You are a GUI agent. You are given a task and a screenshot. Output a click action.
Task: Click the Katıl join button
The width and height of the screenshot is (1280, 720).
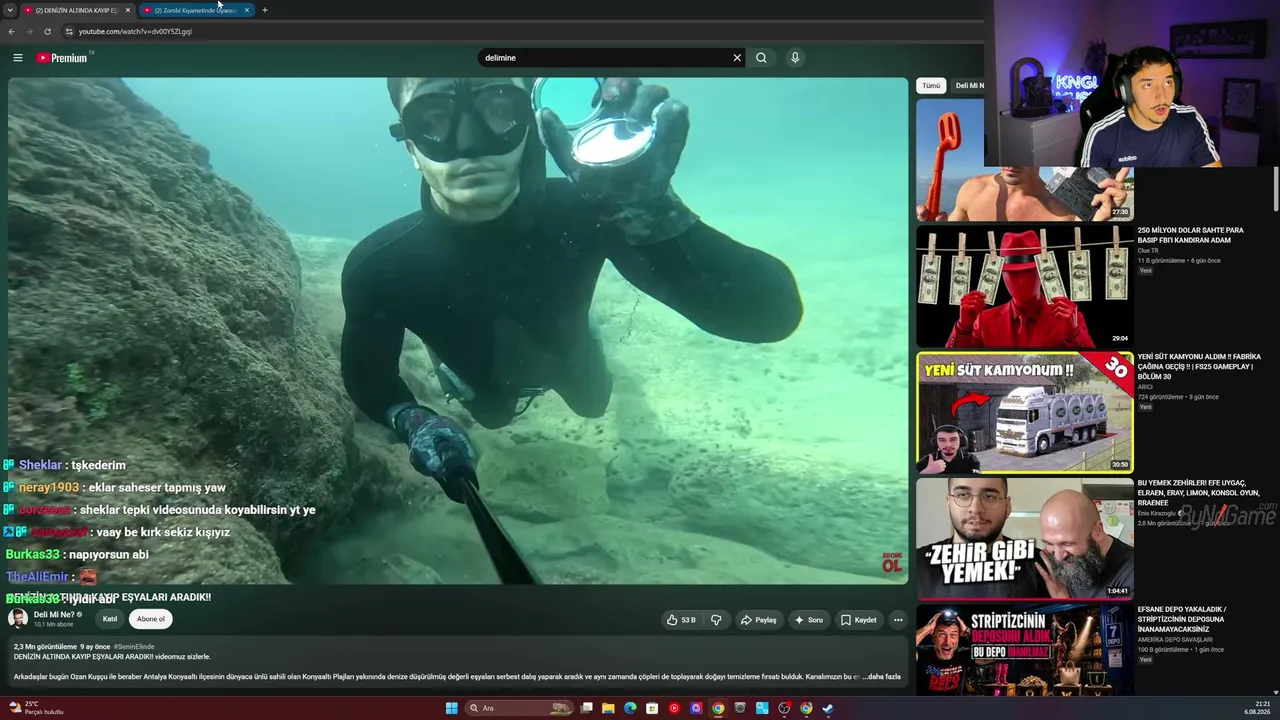click(x=110, y=619)
